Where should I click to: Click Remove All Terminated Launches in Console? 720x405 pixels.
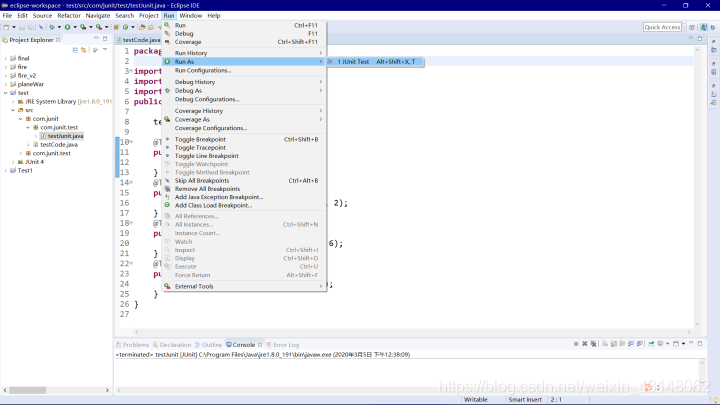[x=593, y=343]
